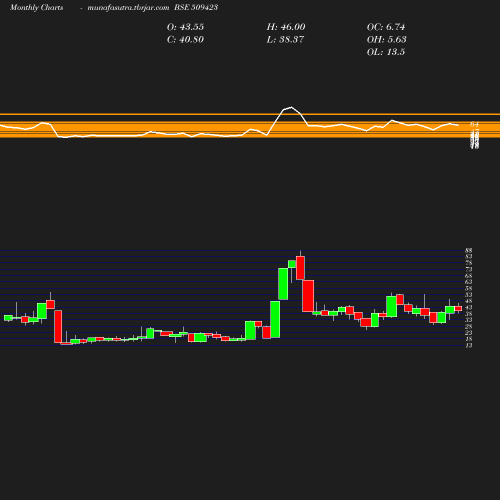Click the 'OH: 5.63' reading
Screen dimensions: 500x500
387,40
